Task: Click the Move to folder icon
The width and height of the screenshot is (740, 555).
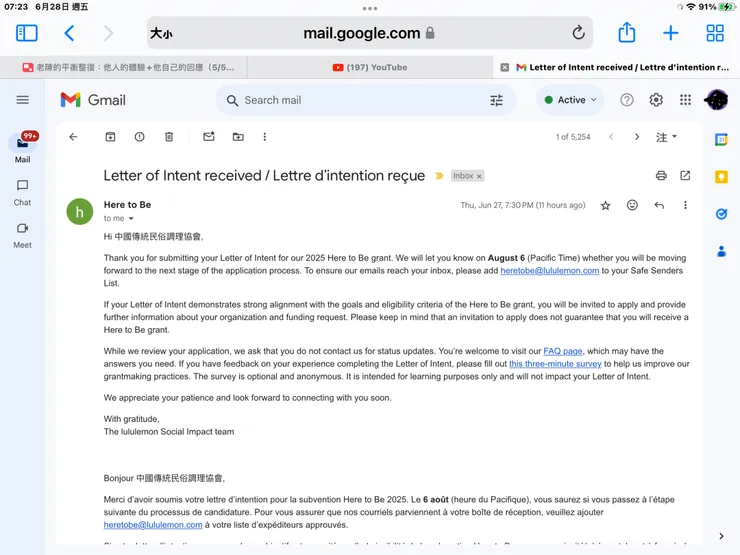Action: pos(238,137)
